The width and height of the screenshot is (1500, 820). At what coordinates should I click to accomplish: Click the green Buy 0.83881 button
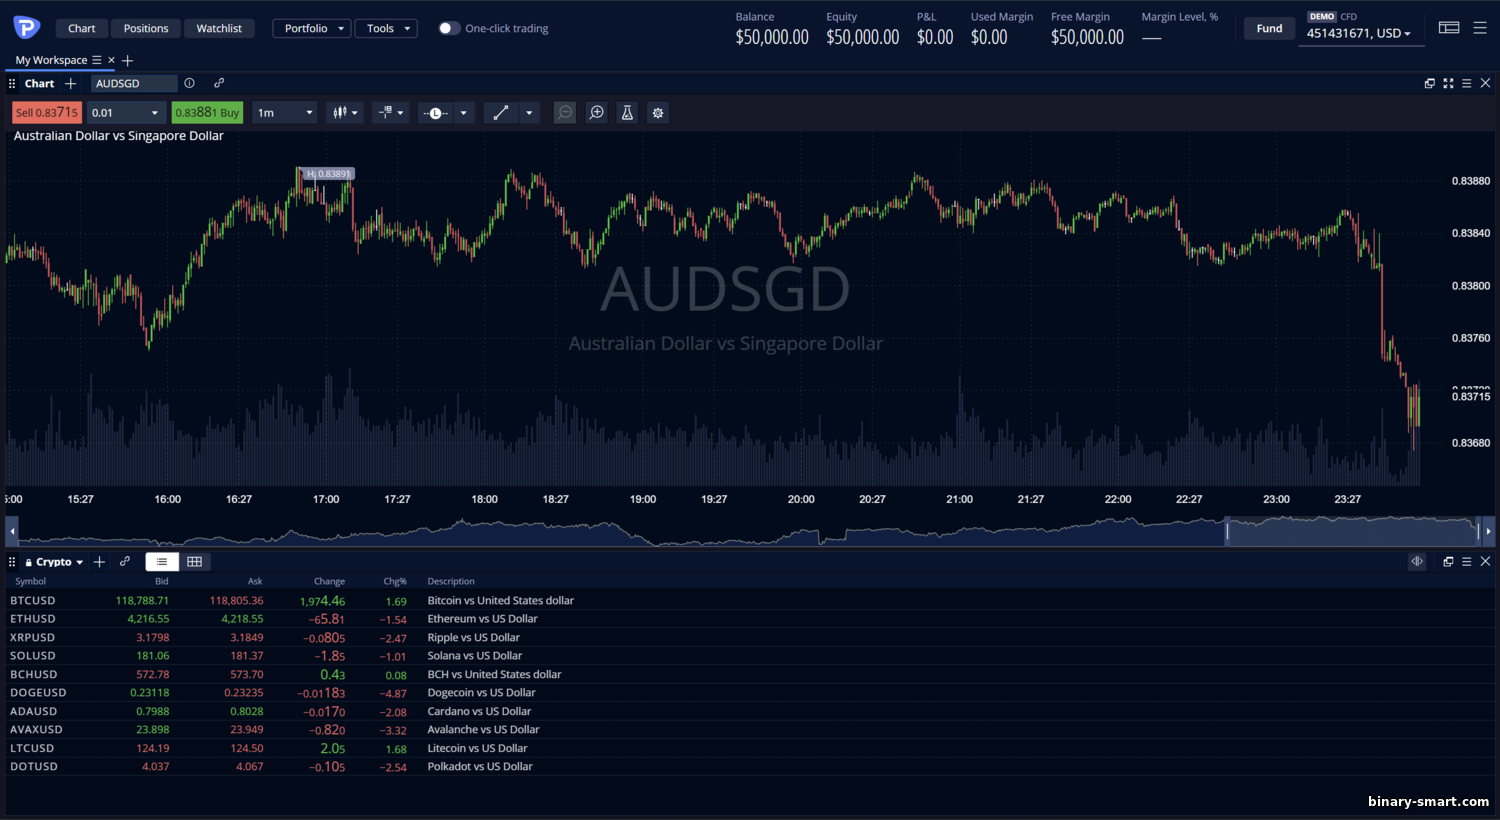(207, 113)
